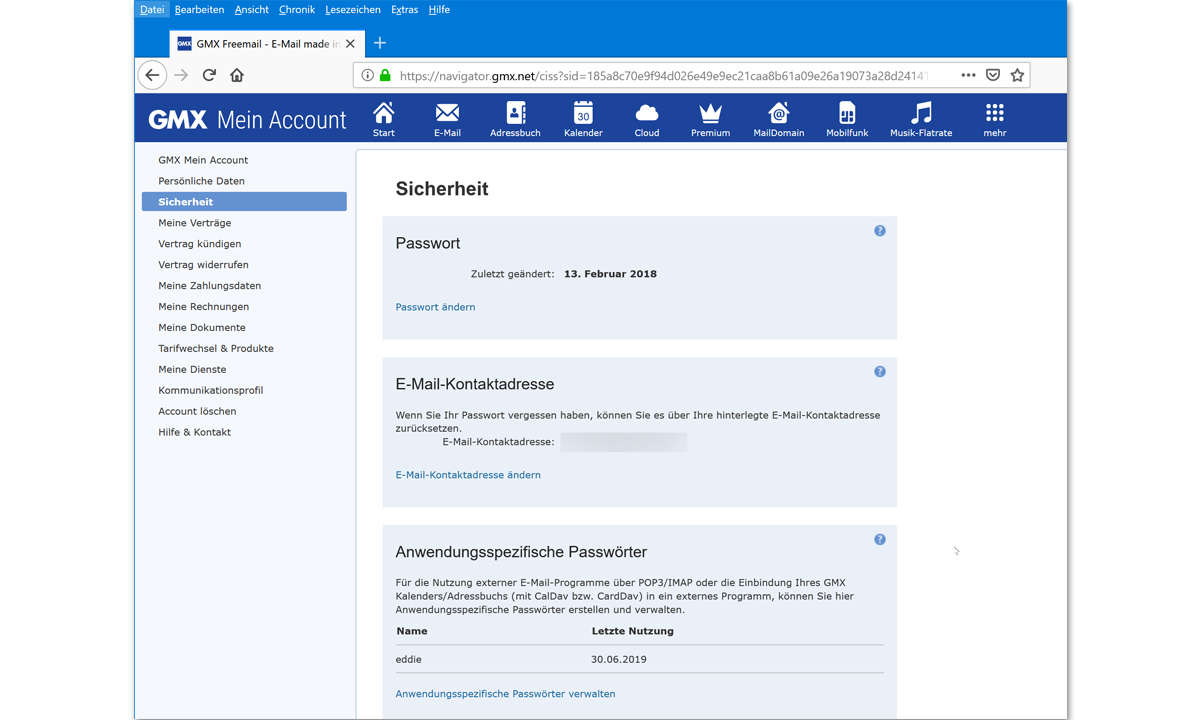The height and width of the screenshot is (720, 1200).
Task: Open Meine Dokumente in sidebar
Action: (201, 328)
